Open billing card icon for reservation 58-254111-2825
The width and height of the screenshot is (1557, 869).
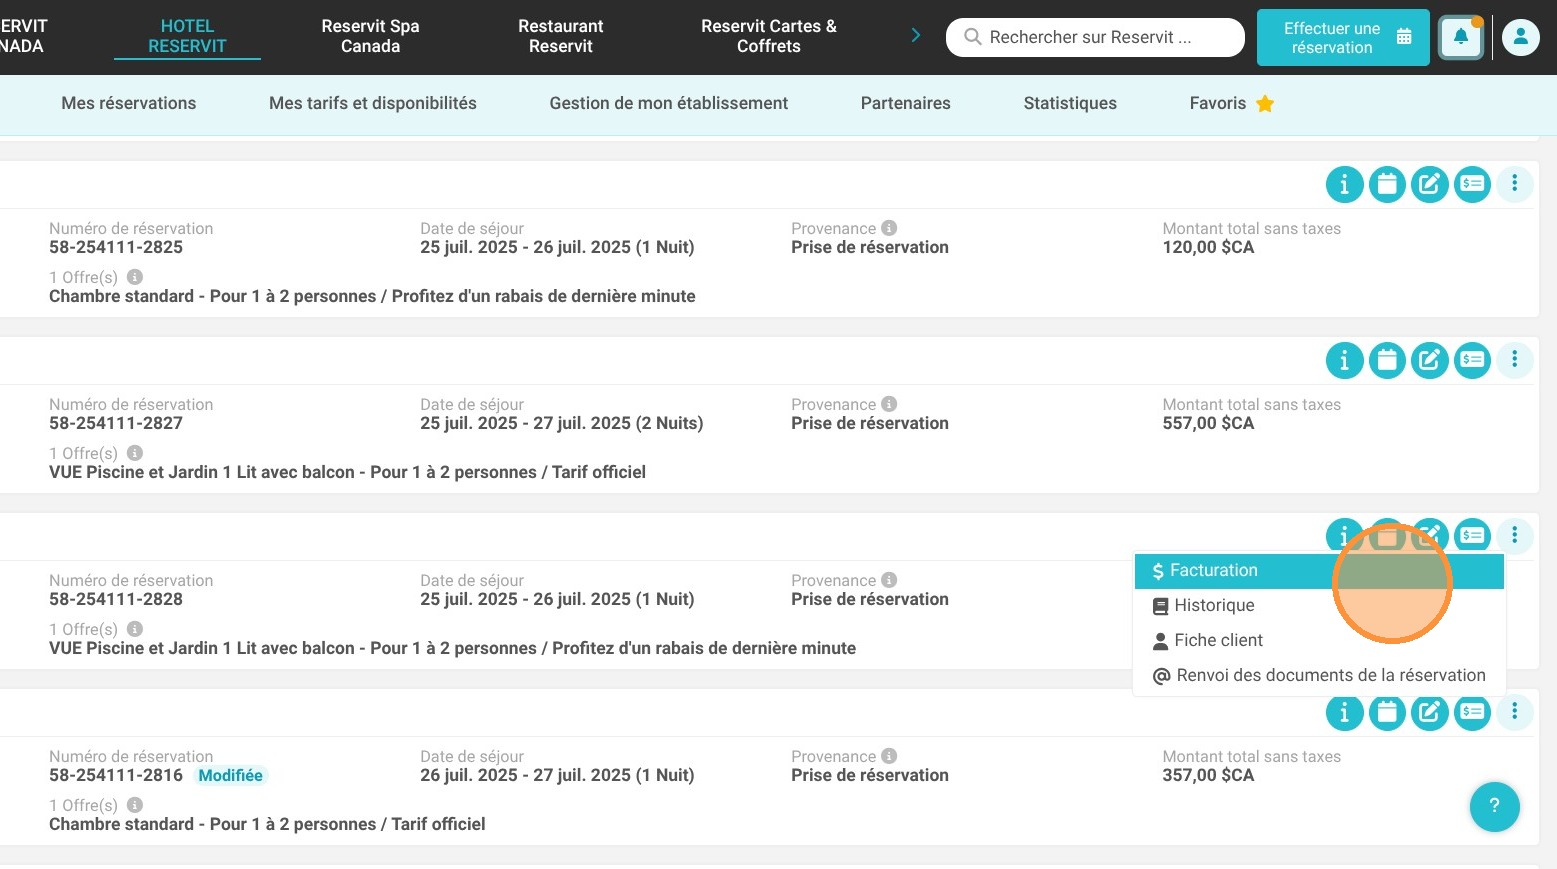(x=1472, y=184)
